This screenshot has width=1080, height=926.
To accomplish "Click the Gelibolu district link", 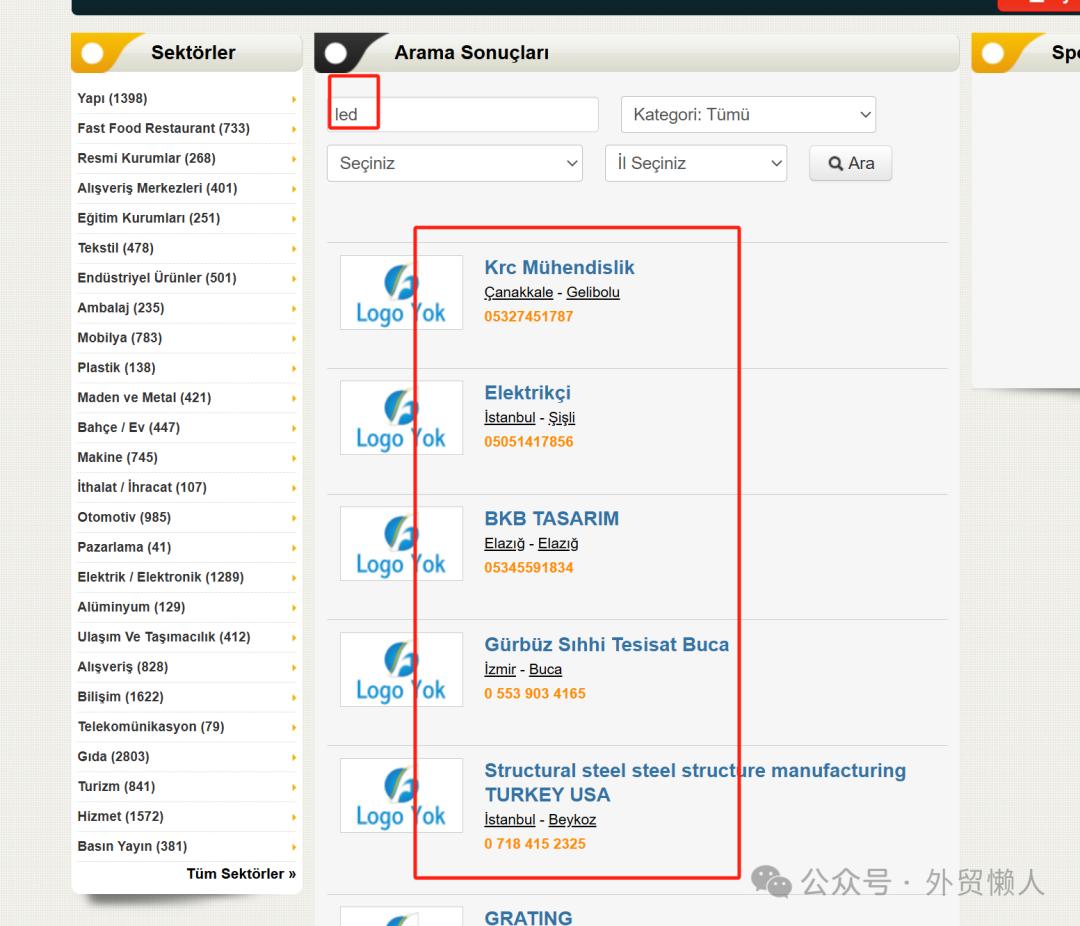I will (x=593, y=292).
